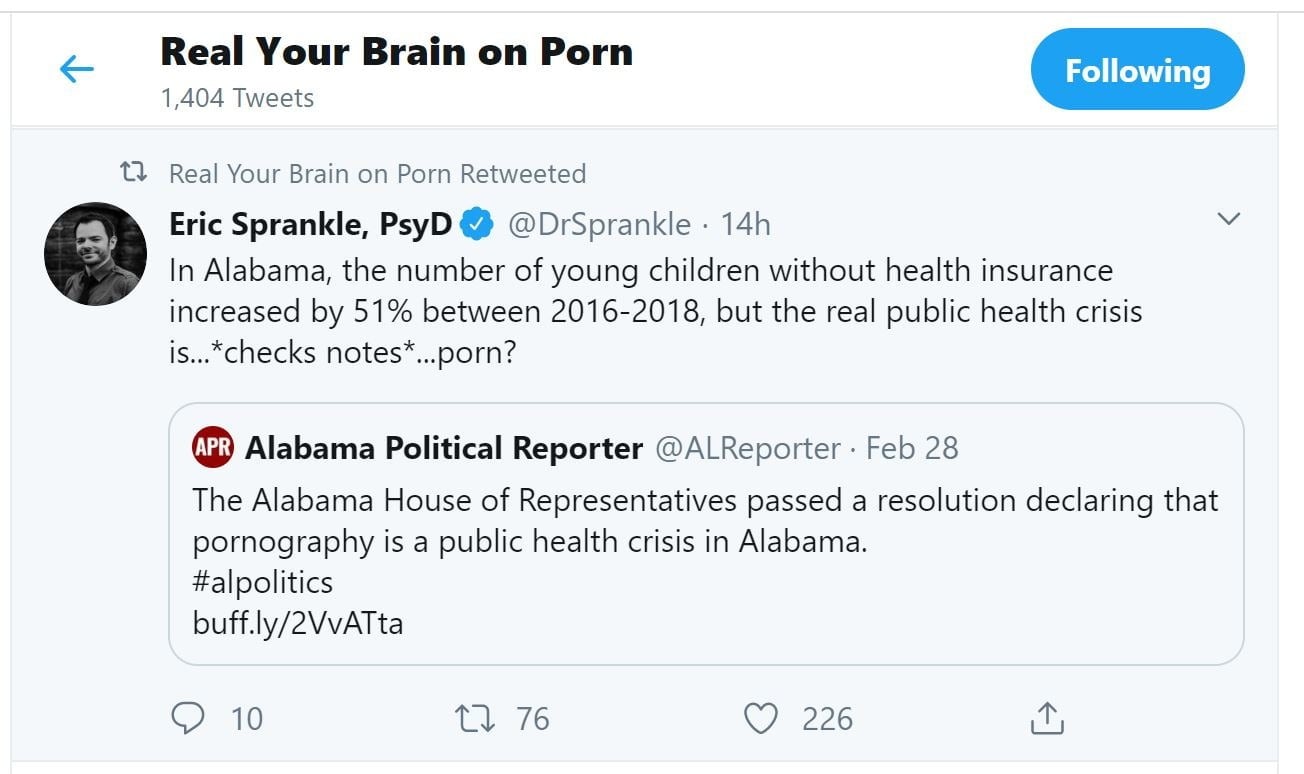Click the Real Your Brain on Porn Retweeted label
The height and width of the screenshot is (774, 1304).
[x=377, y=173]
